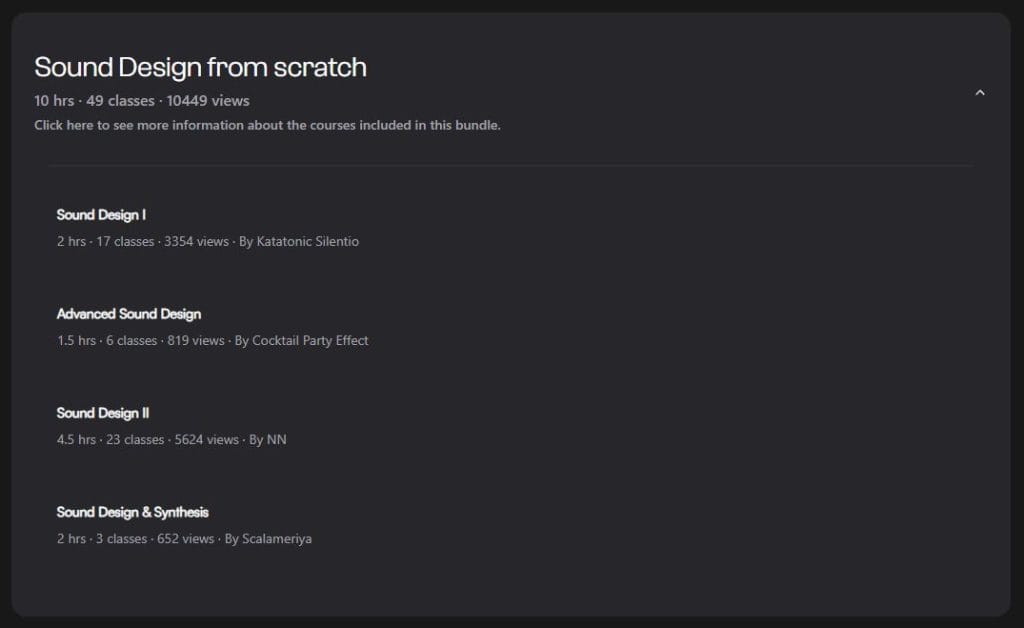Click author name Scalameriya
The width and height of the screenshot is (1024, 628).
click(277, 538)
